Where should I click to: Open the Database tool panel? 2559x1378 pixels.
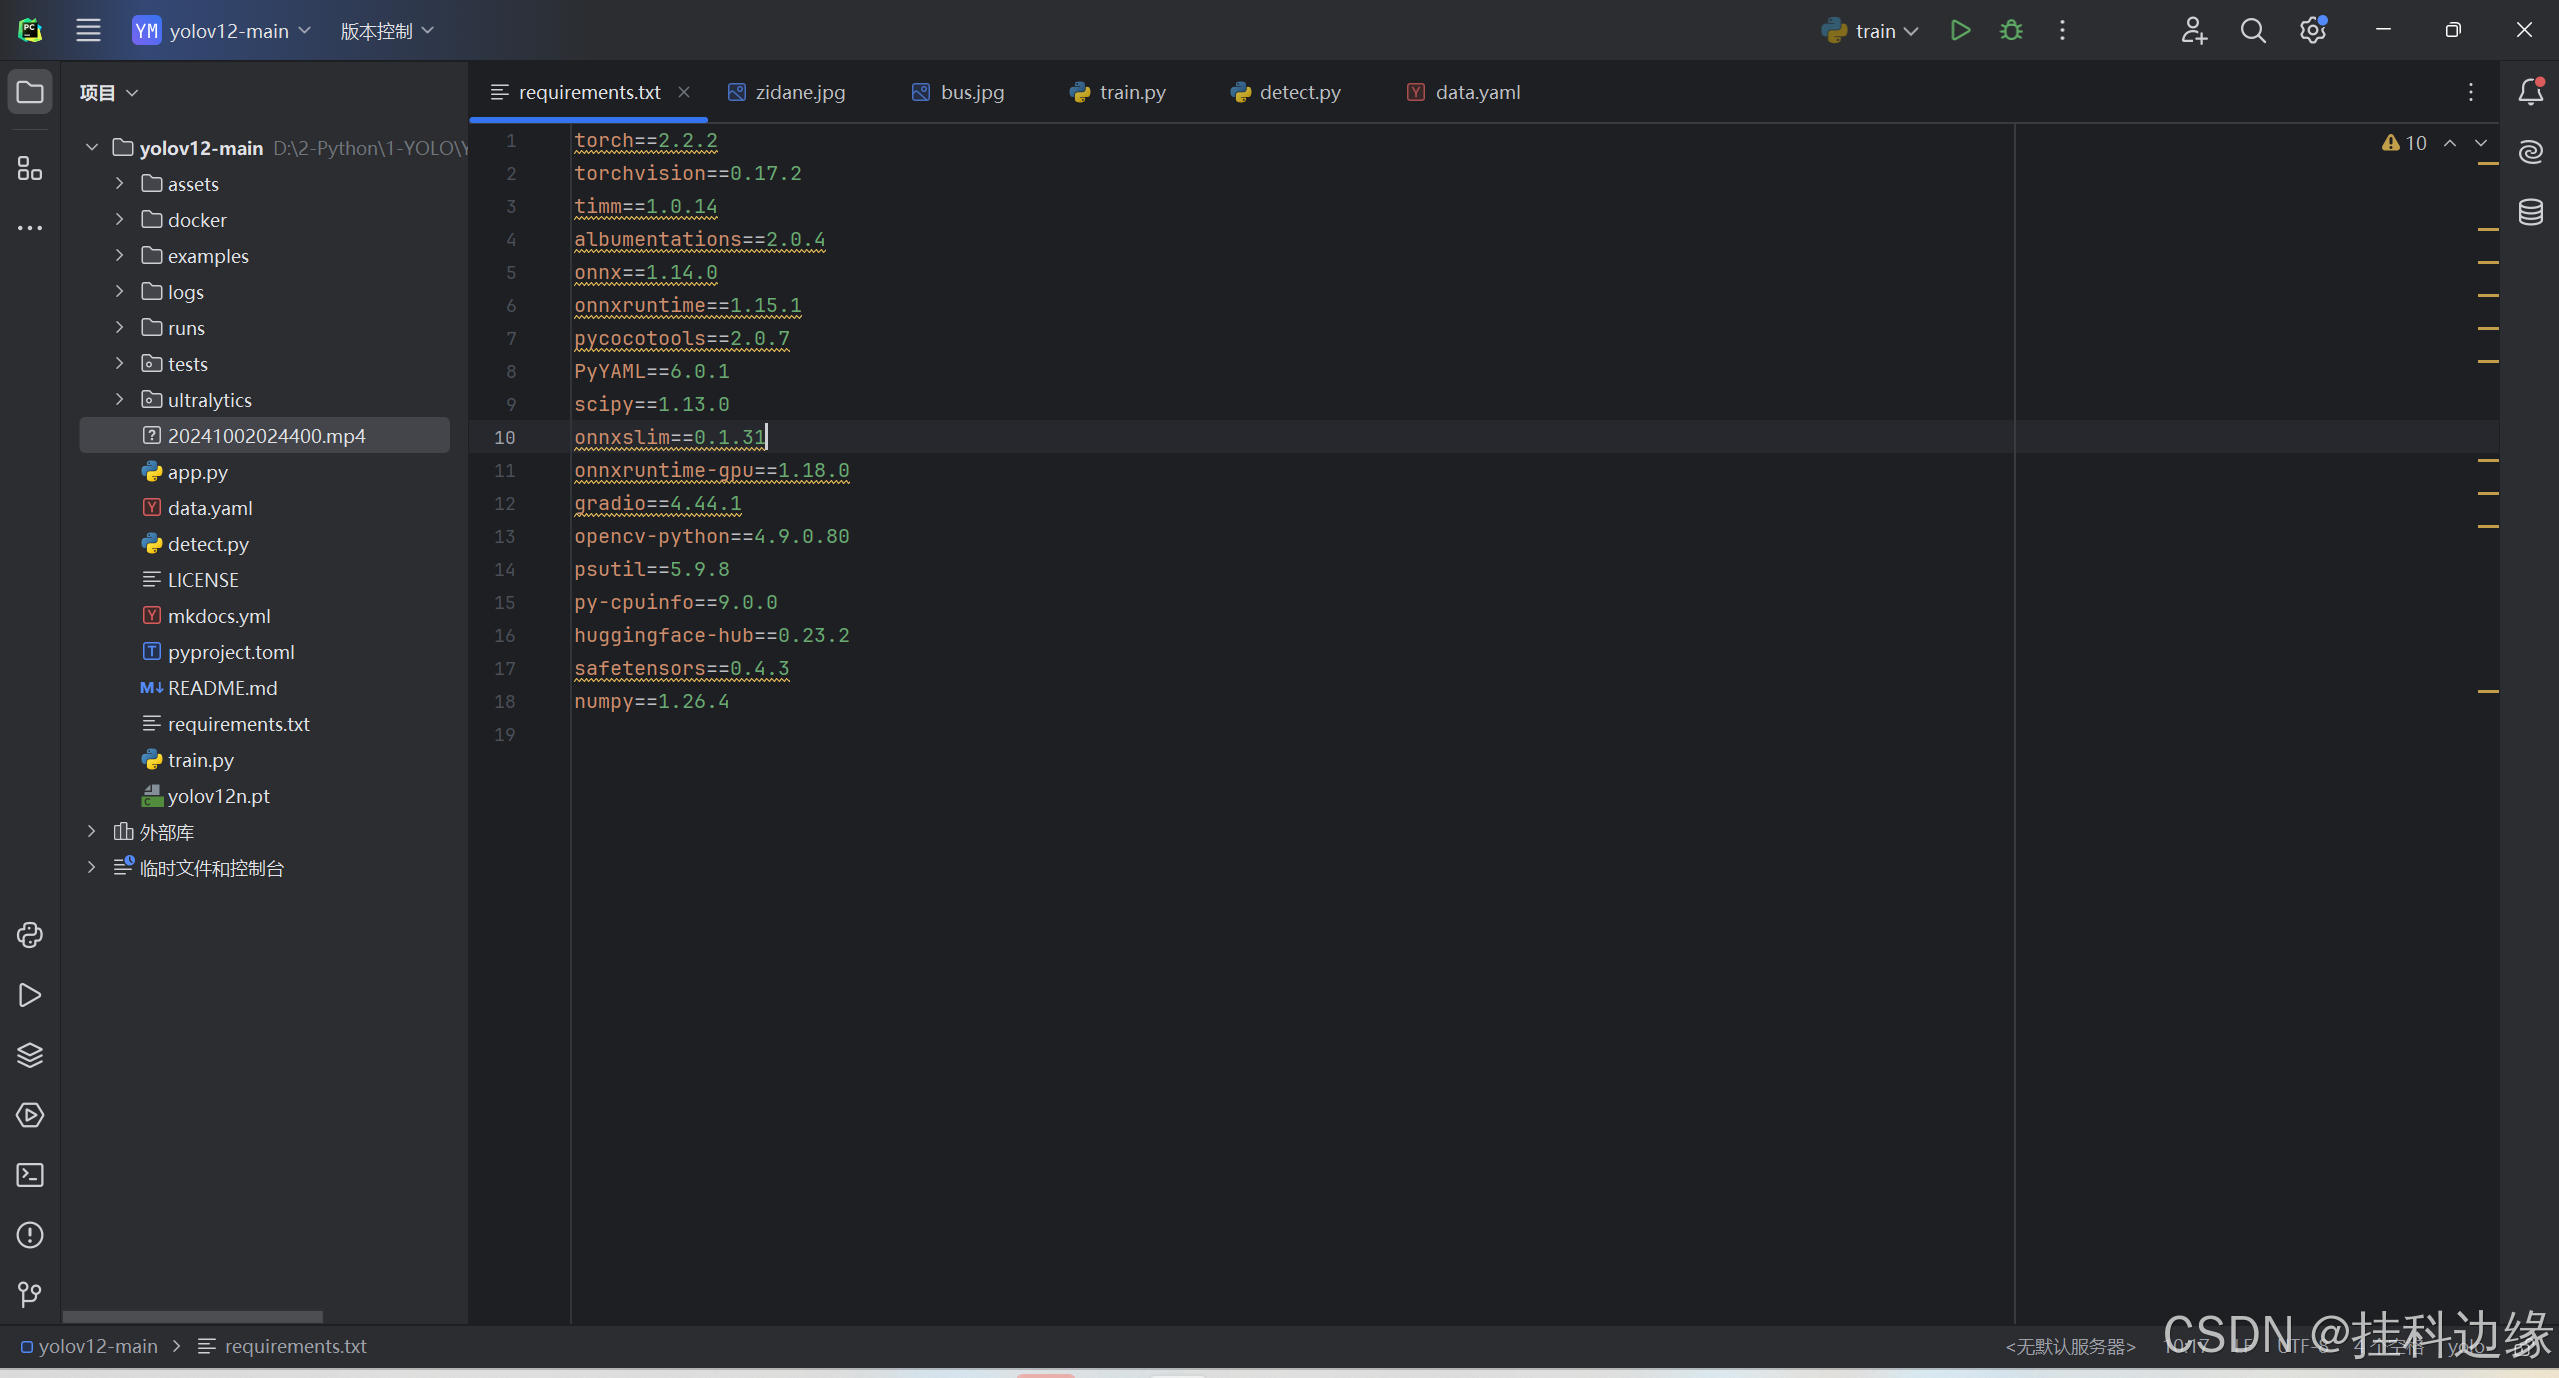click(2531, 212)
